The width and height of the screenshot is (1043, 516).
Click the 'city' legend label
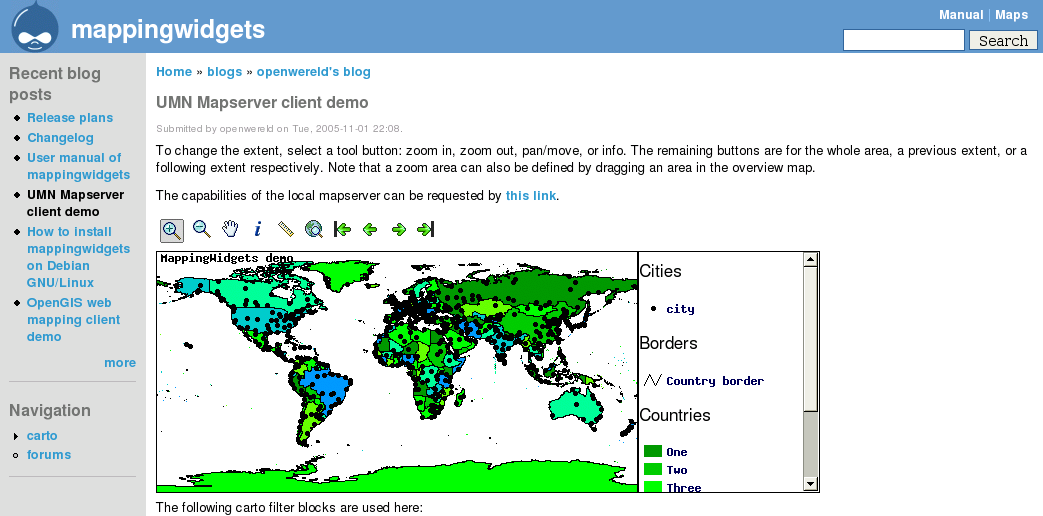click(680, 309)
